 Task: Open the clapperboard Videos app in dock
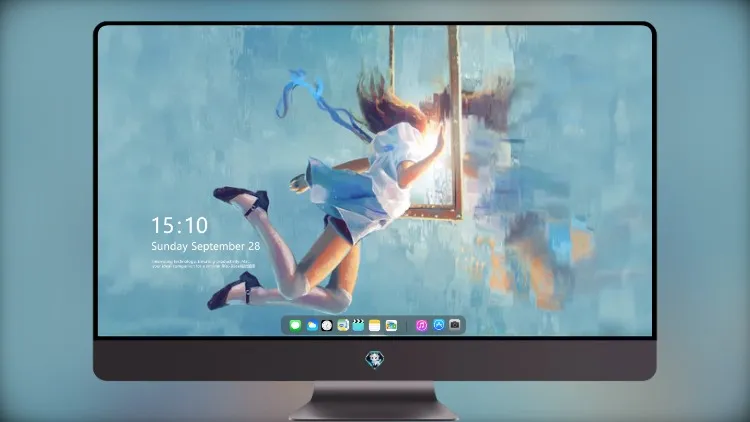click(358, 325)
